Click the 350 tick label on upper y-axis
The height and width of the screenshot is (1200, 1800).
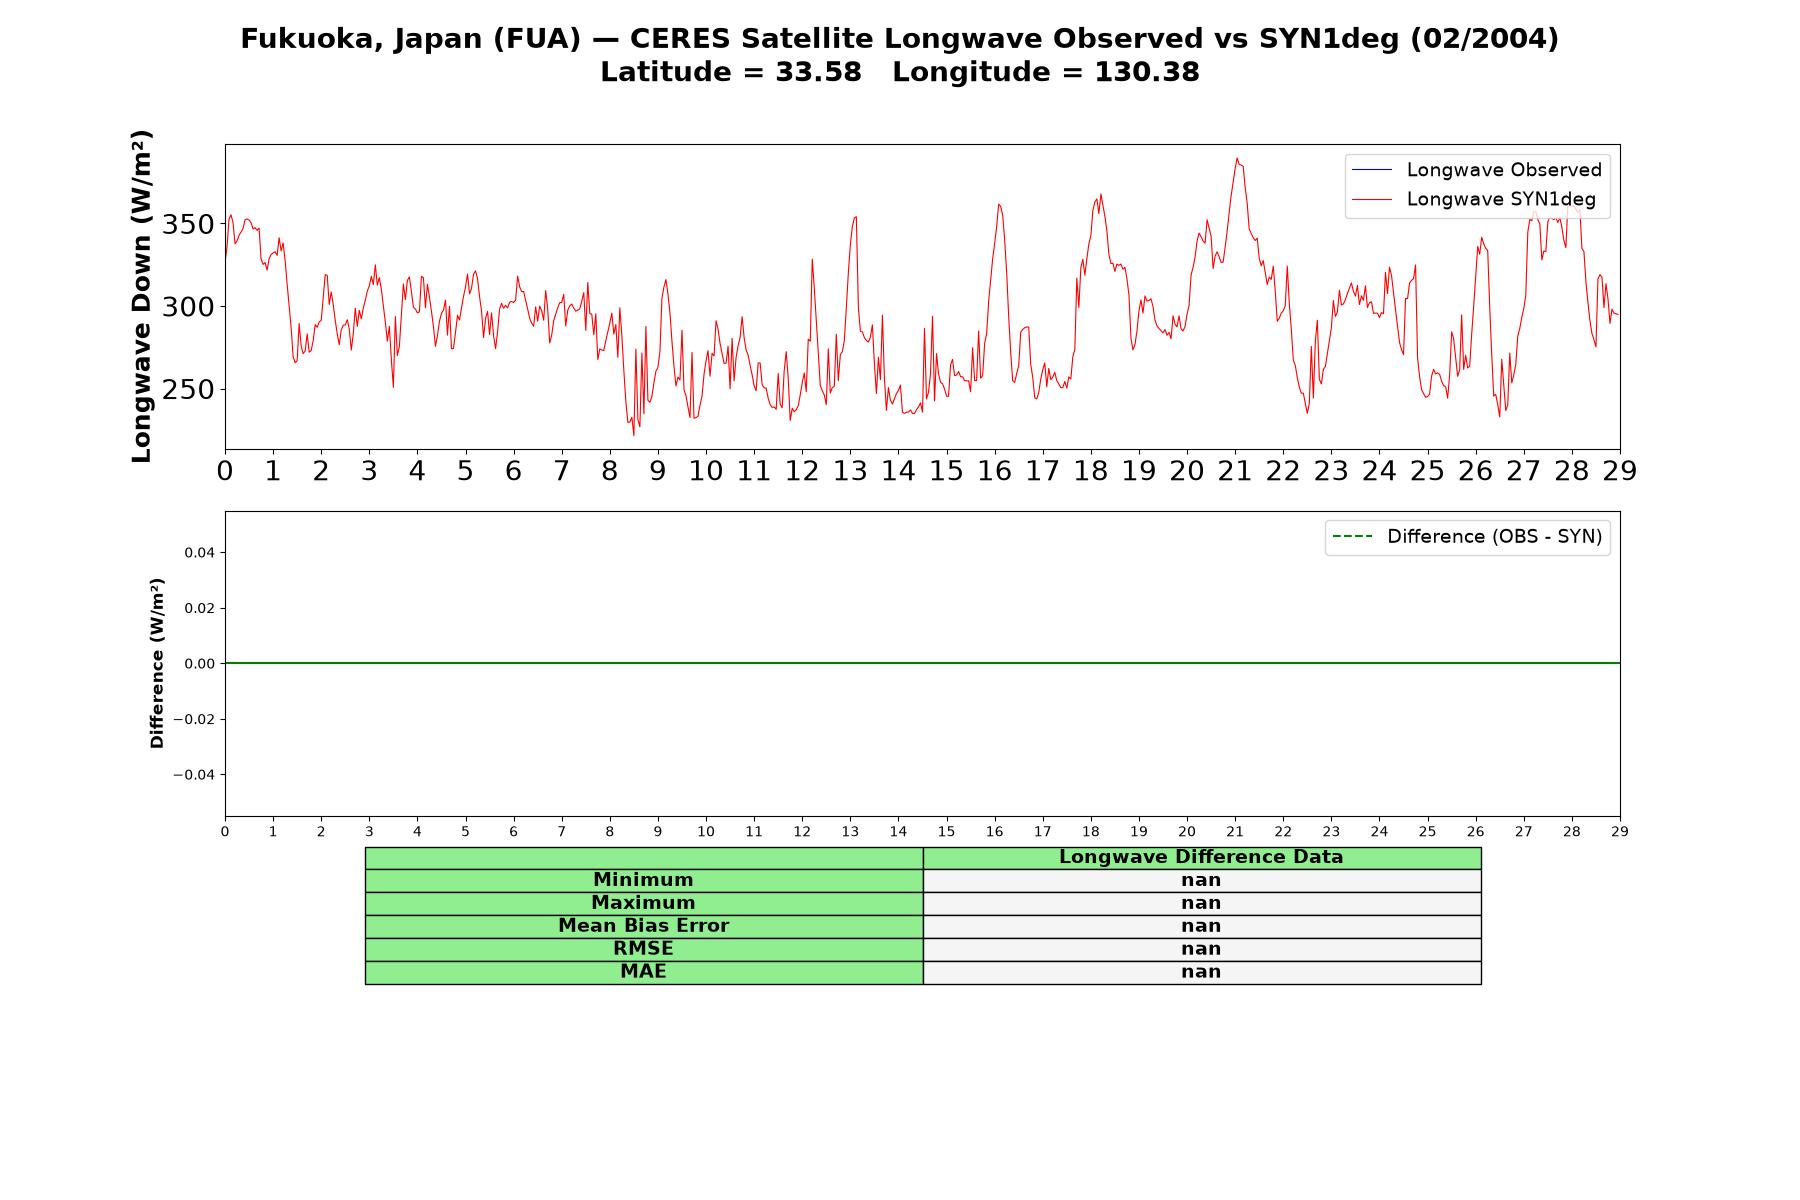click(188, 224)
